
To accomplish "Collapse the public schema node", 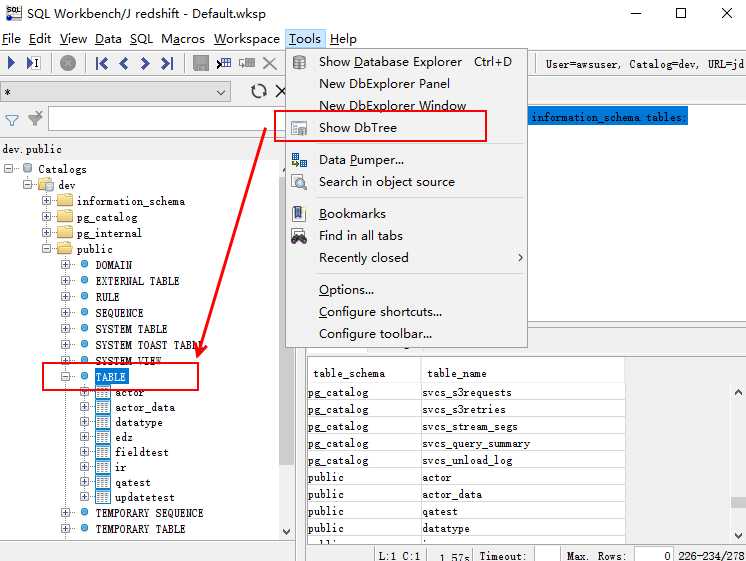I will (x=46, y=248).
